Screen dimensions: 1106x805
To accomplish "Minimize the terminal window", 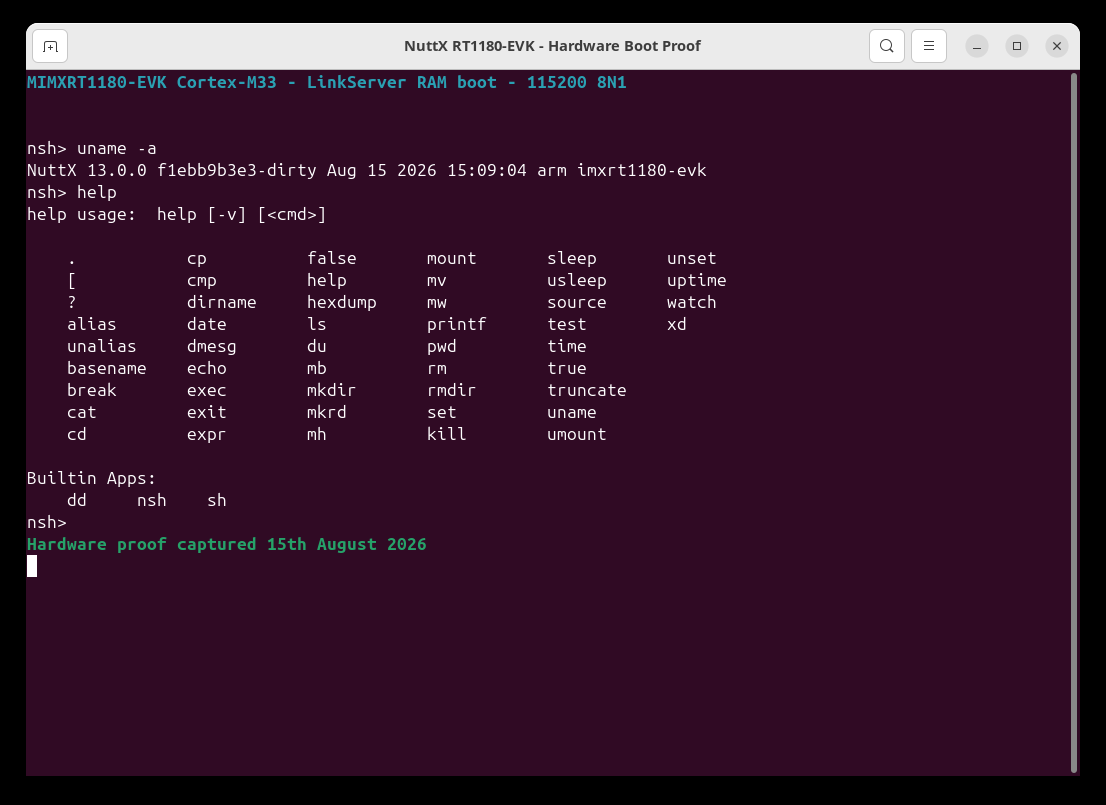I will click(977, 47).
